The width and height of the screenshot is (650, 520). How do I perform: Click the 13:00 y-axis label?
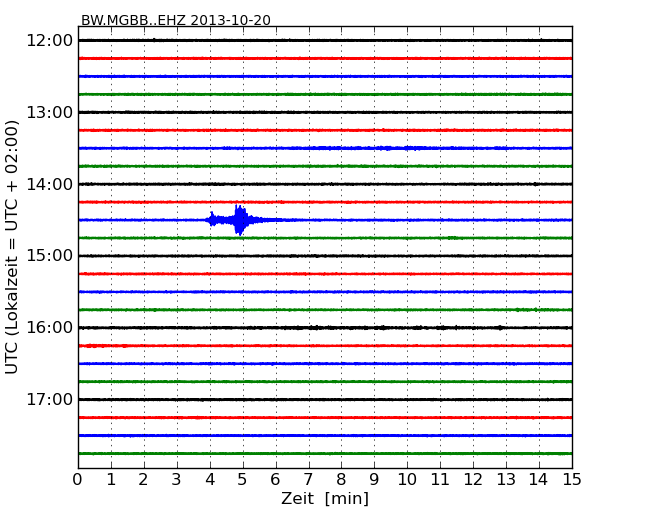pyautogui.click(x=49, y=112)
